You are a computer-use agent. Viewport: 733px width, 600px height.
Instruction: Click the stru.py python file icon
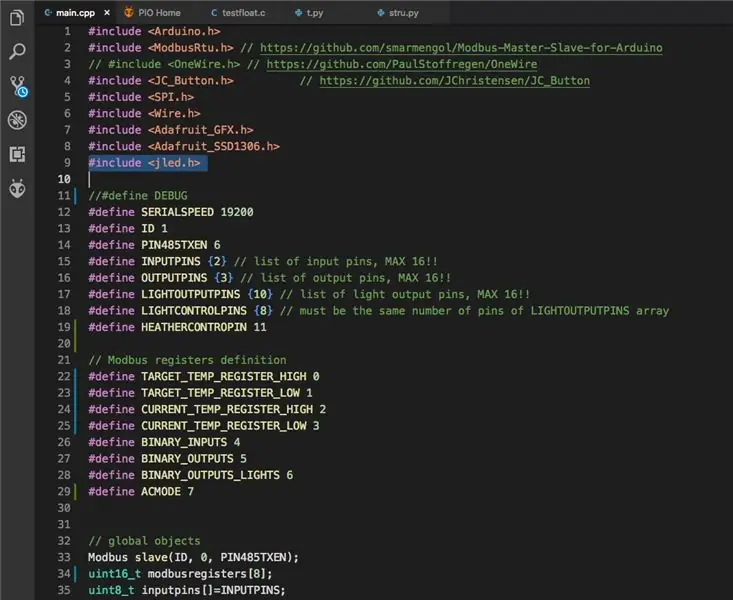(x=381, y=13)
